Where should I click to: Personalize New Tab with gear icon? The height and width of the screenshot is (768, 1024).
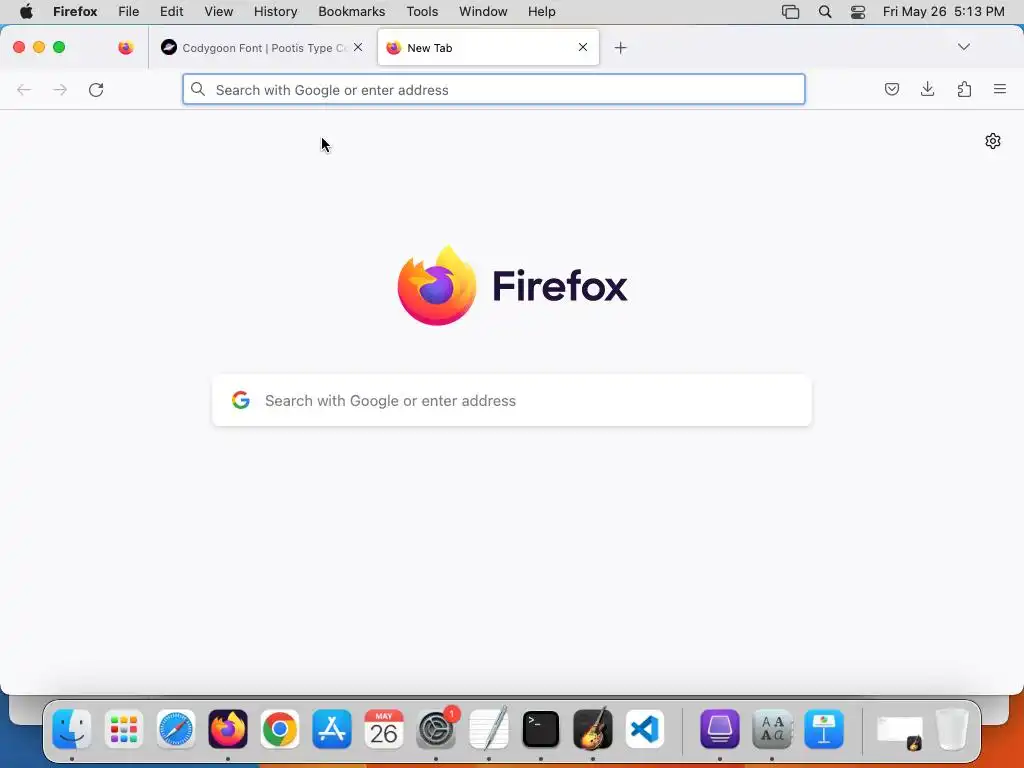pos(993,141)
